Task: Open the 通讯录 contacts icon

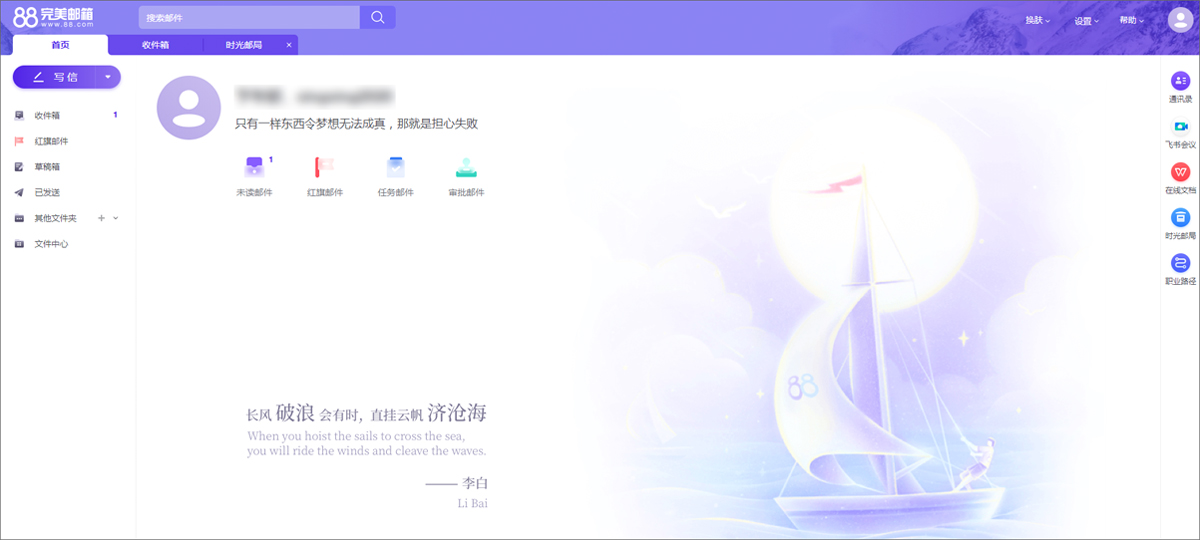Action: [1180, 81]
